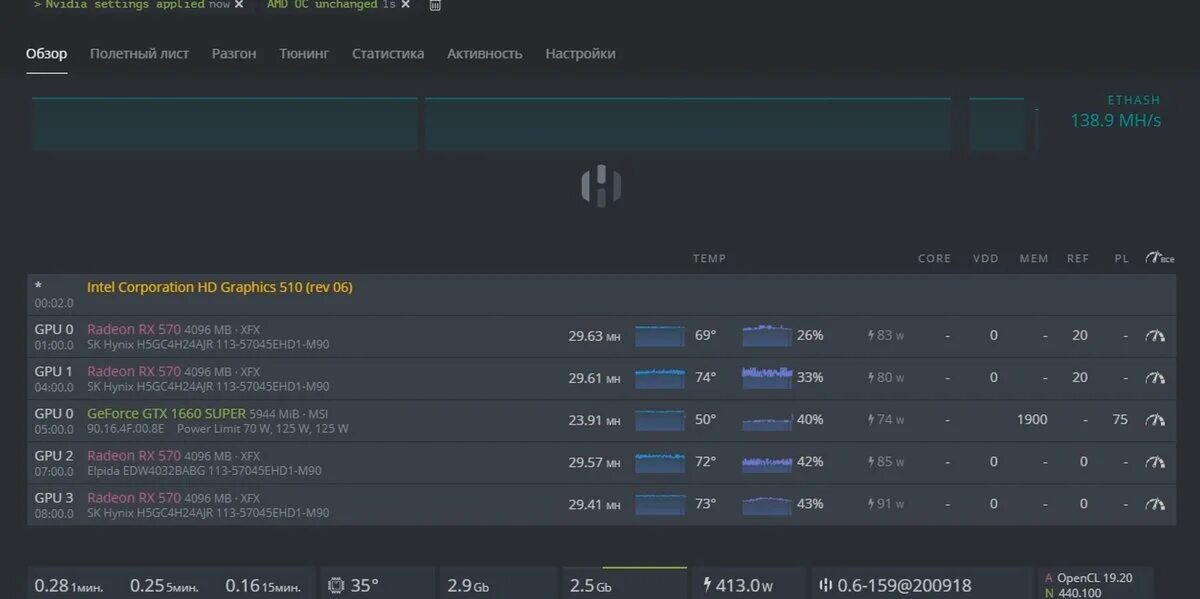Click the 0.16 15мин. load average
This screenshot has width=1200, height=599.
(263, 586)
